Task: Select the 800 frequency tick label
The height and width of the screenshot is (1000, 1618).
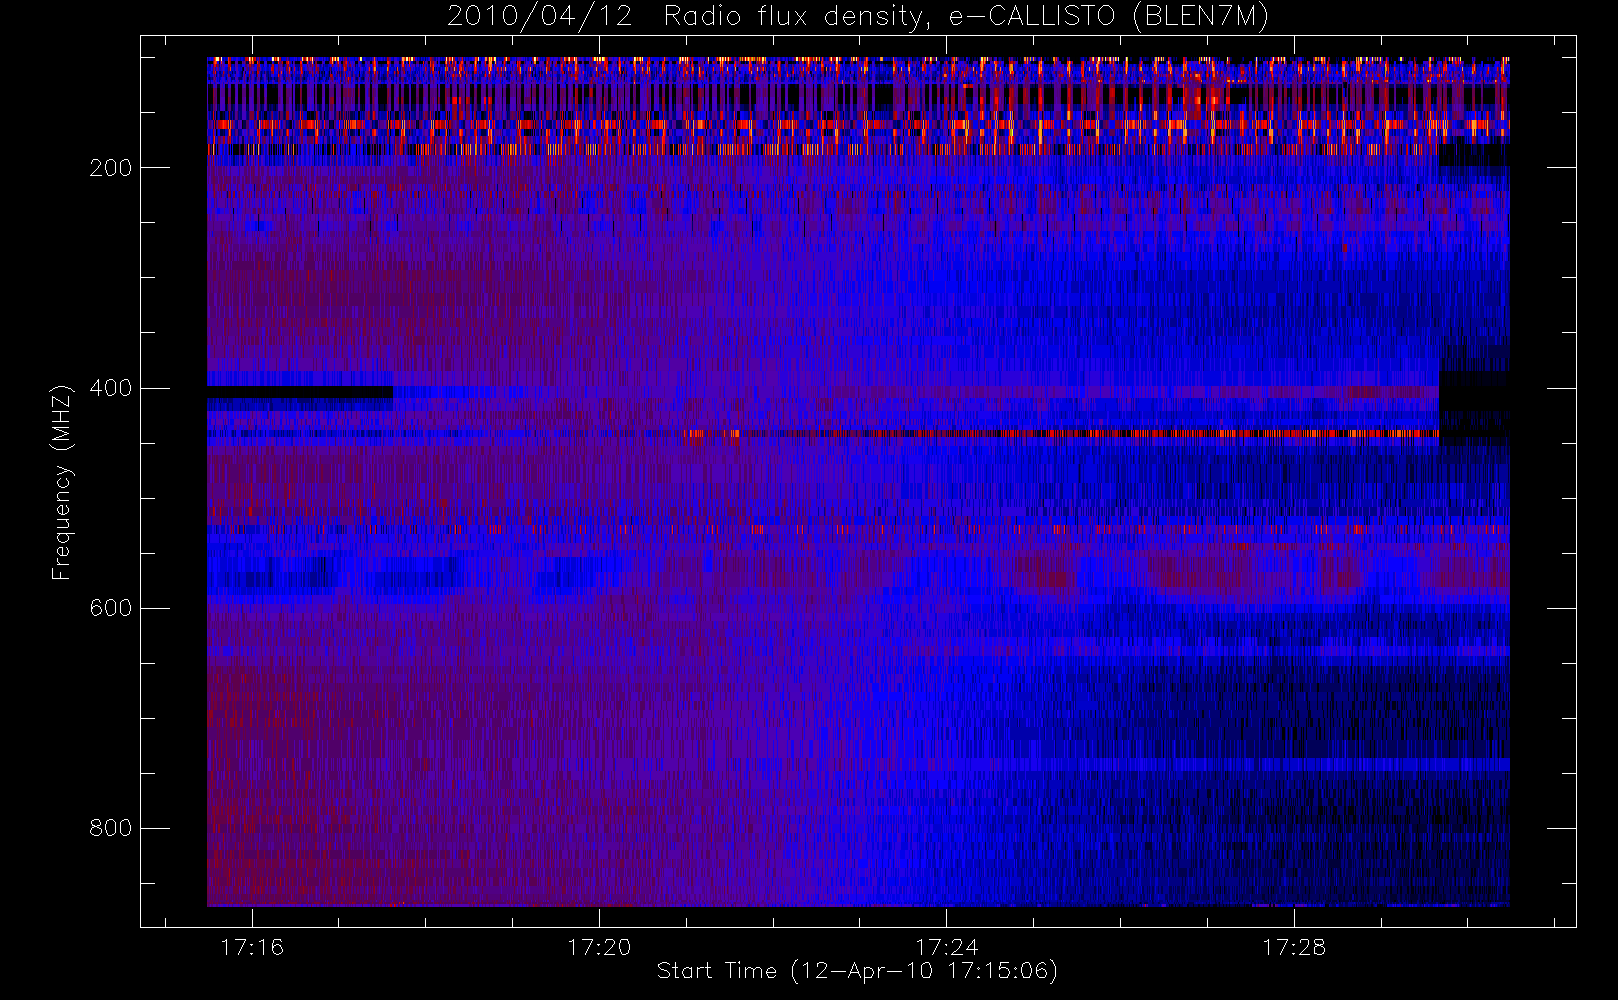Action: 111,828
